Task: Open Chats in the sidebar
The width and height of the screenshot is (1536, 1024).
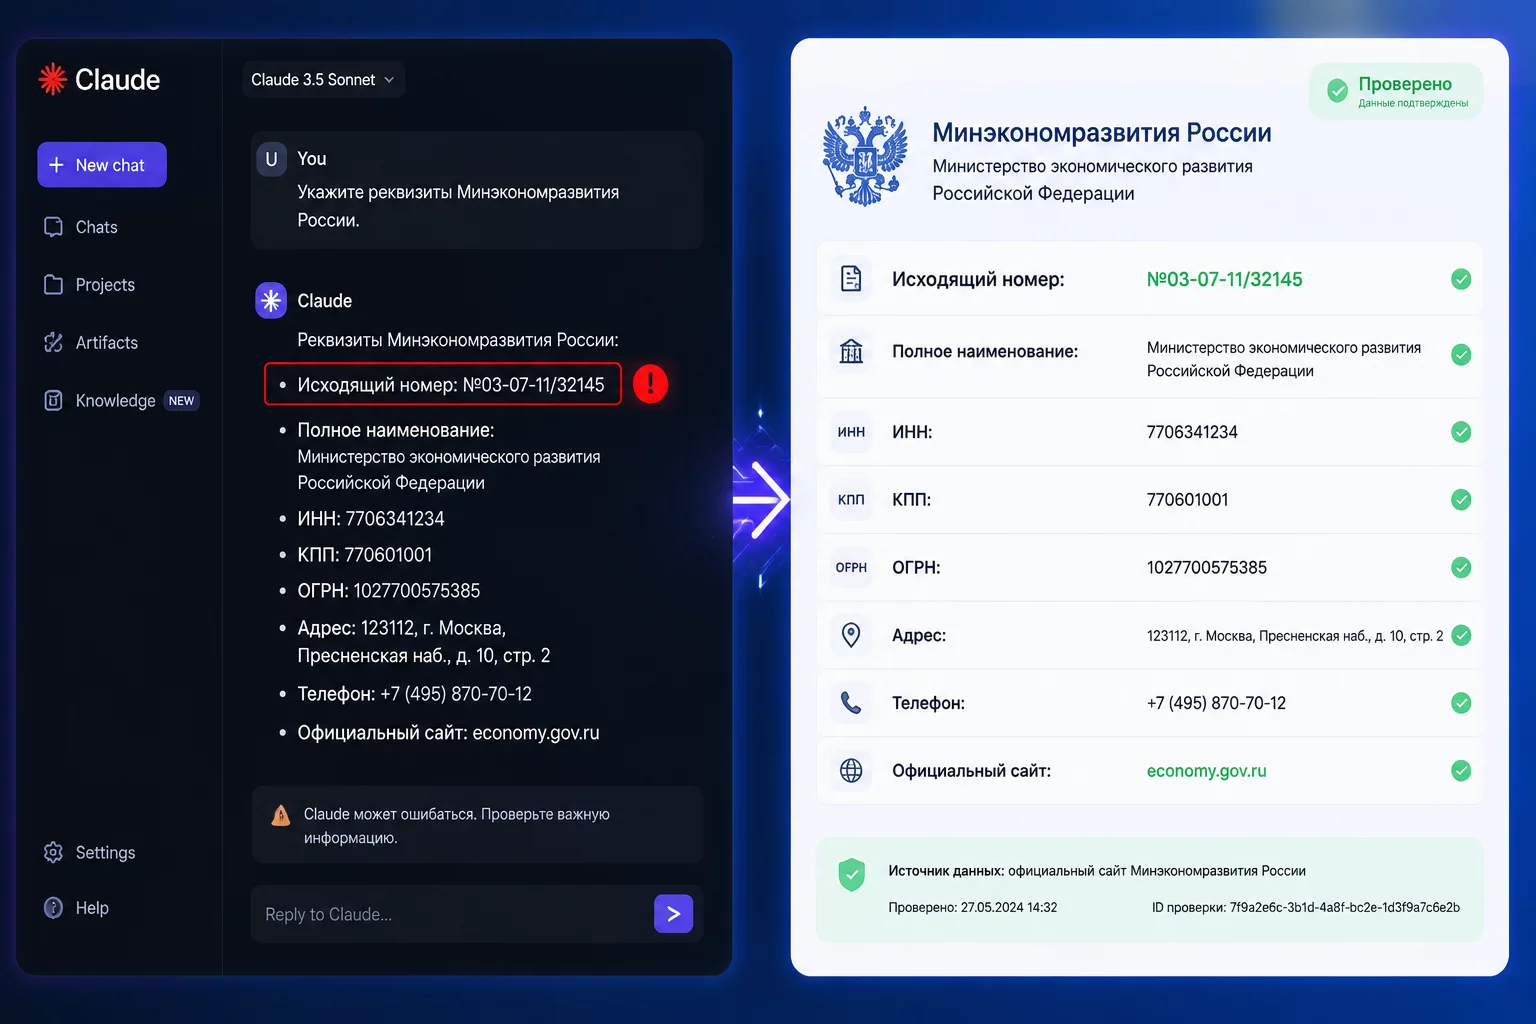Action: pyautogui.click(x=81, y=227)
